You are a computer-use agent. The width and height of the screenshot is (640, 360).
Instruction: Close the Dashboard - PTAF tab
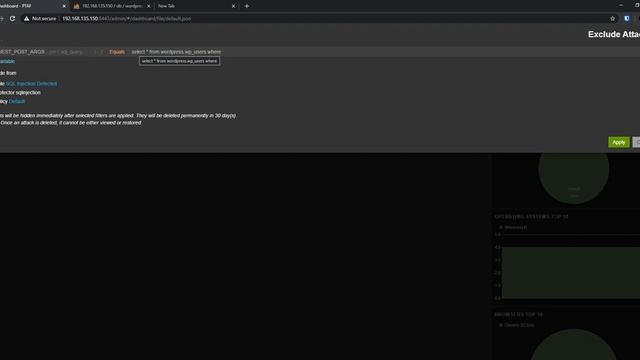click(x=64, y=6)
